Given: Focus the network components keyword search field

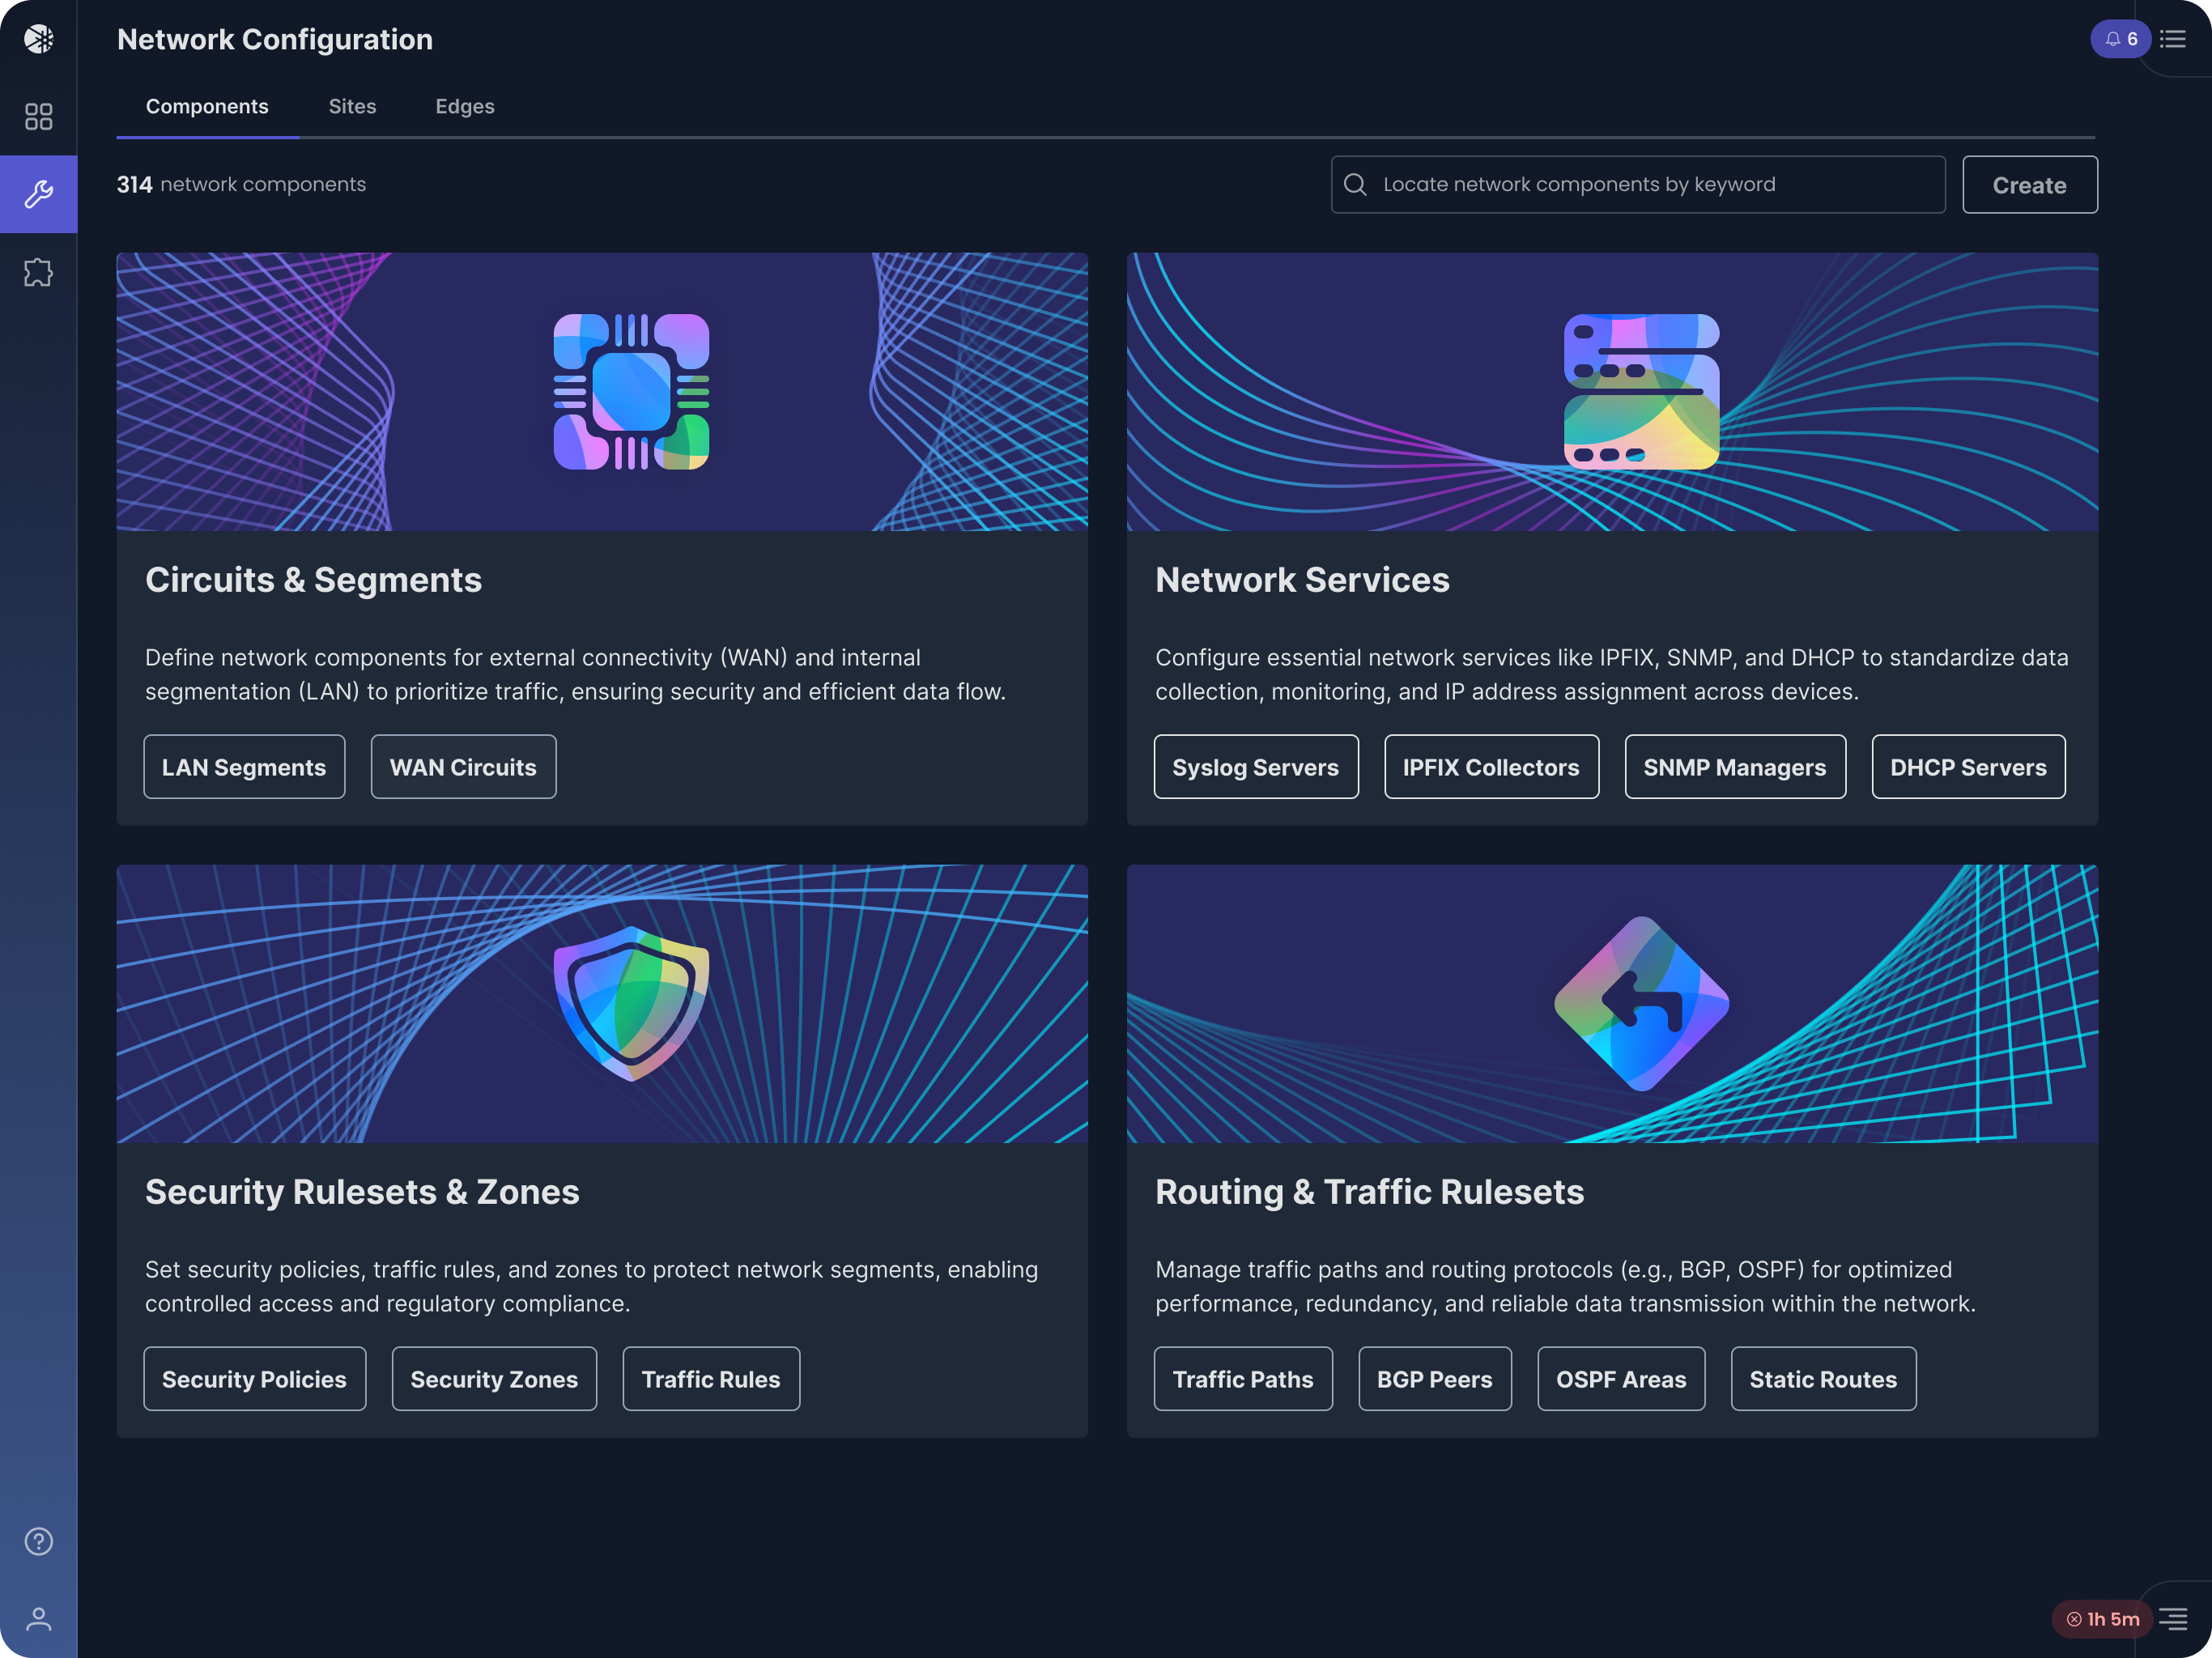Looking at the screenshot, I should pos(1638,185).
